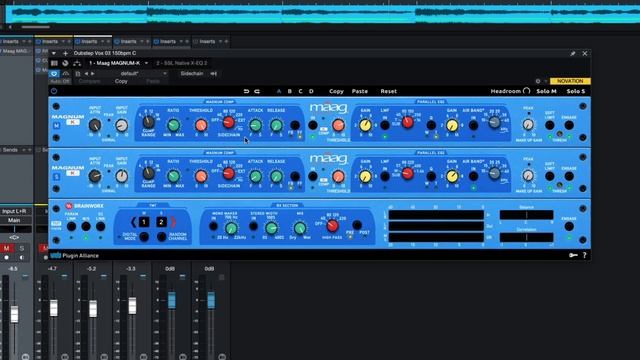Select next preset arrow
The width and height of the screenshot is (640, 360).
[93, 74]
